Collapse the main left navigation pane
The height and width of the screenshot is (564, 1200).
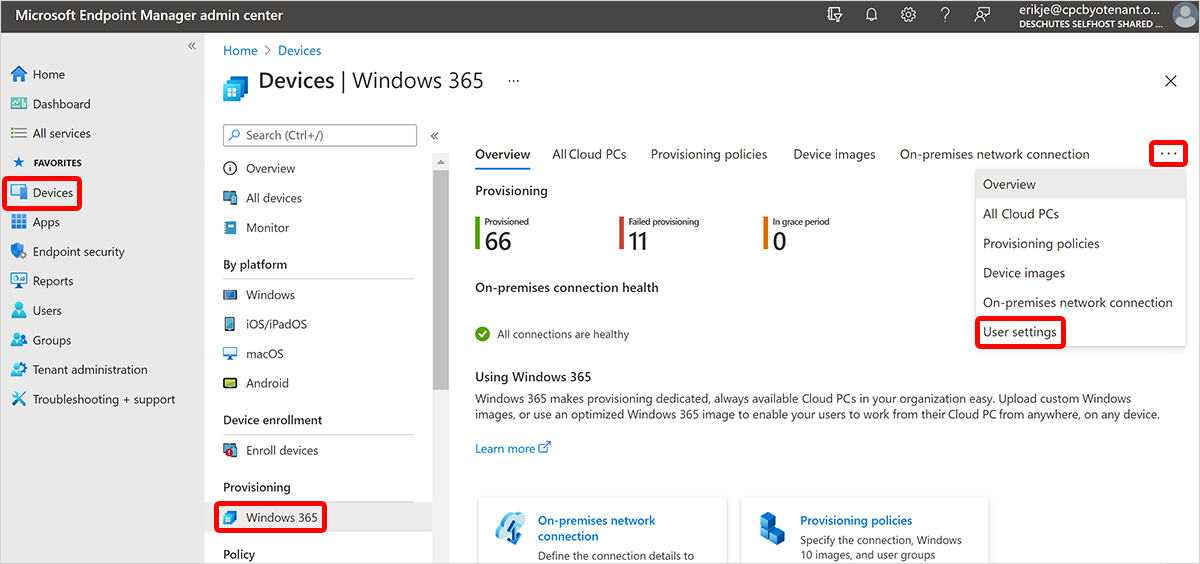[x=192, y=46]
